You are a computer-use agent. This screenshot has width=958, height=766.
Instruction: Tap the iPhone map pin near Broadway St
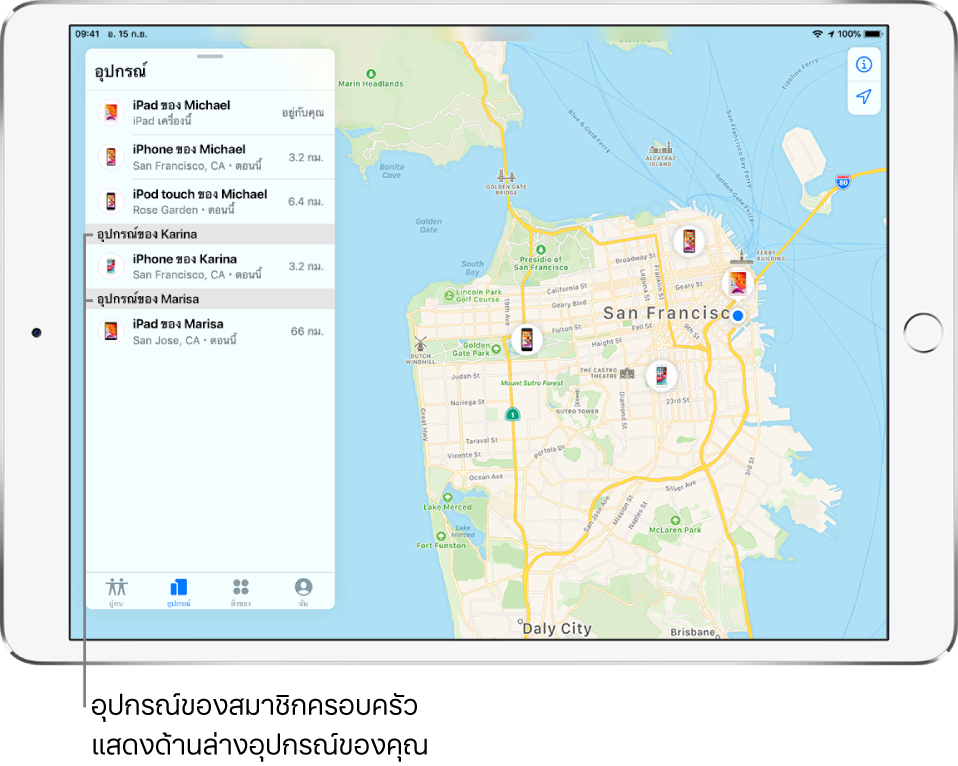[689, 241]
